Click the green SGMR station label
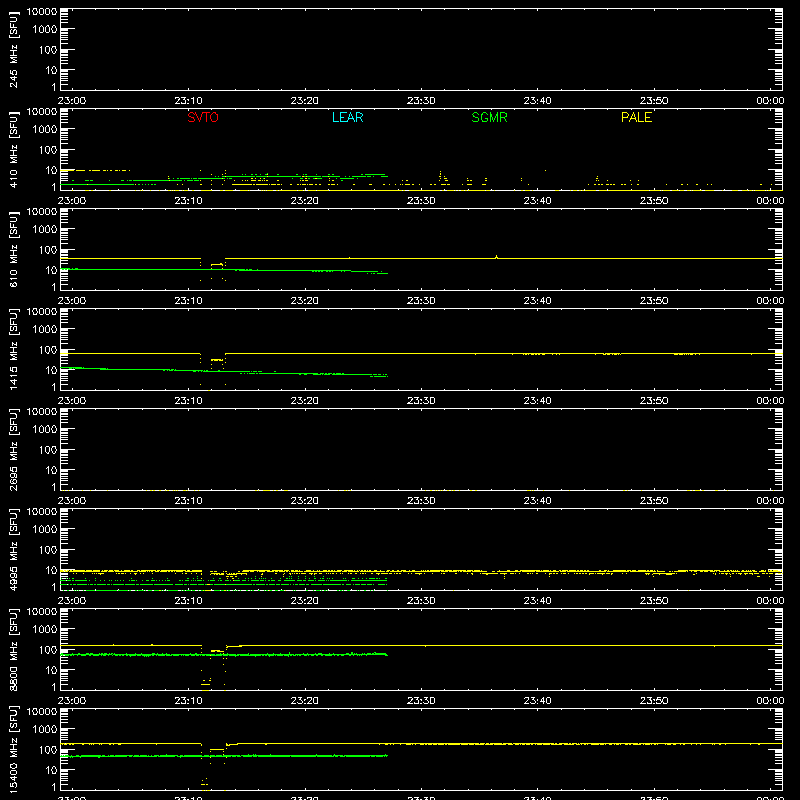This screenshot has width=800, height=800. pos(489,117)
